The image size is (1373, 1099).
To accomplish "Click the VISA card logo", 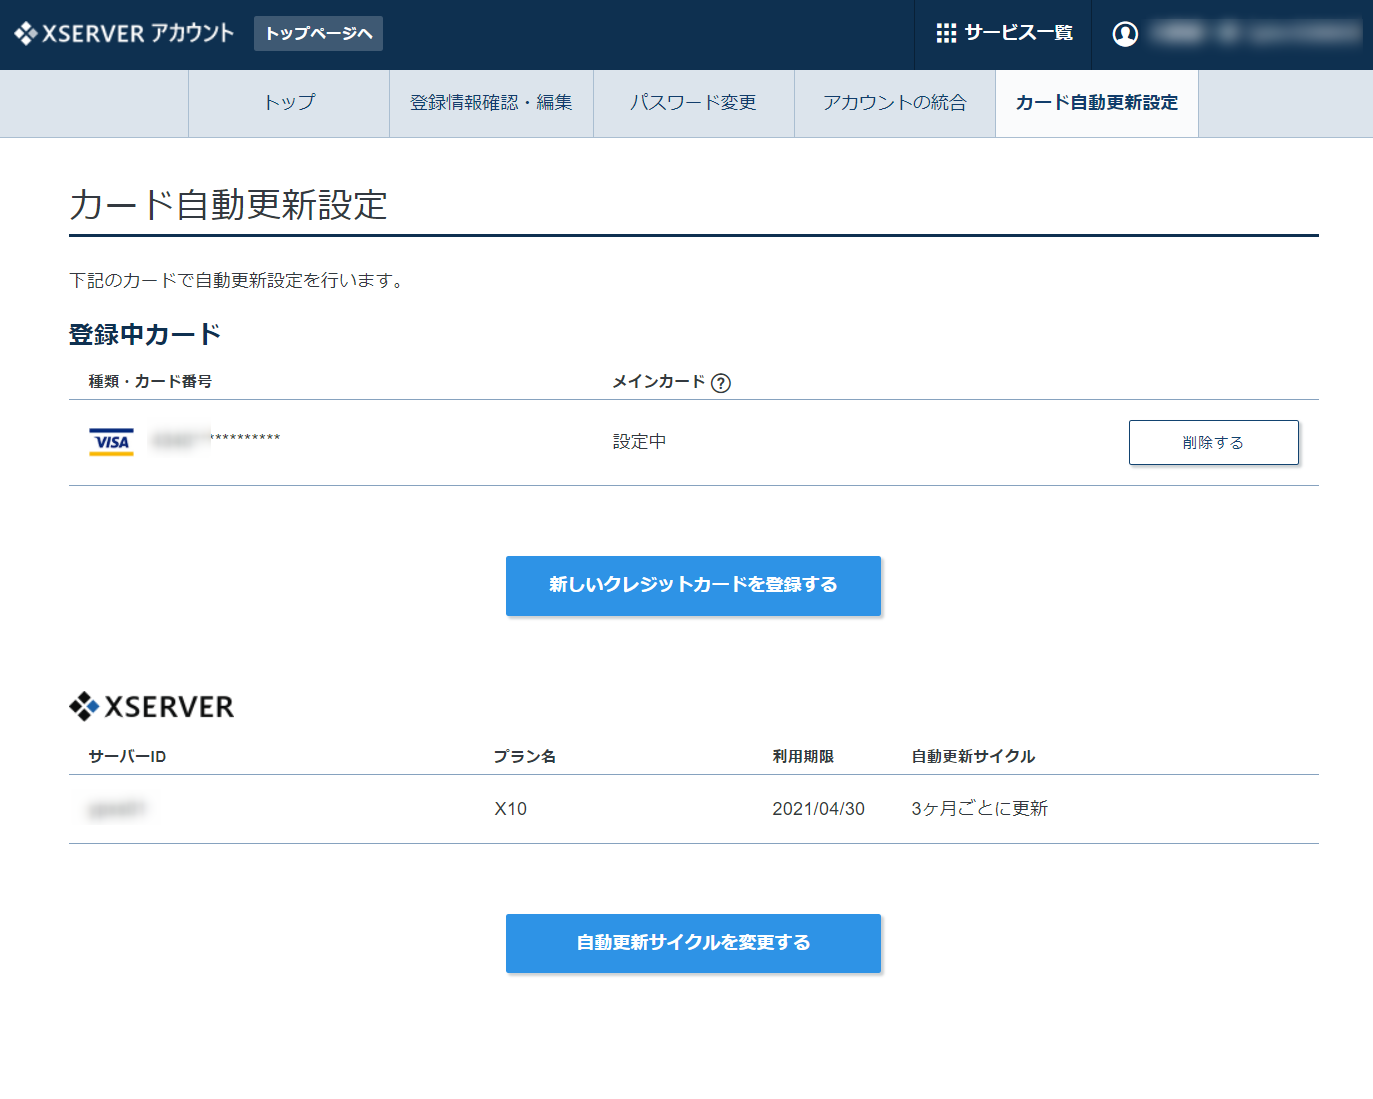I will click(x=111, y=442).
